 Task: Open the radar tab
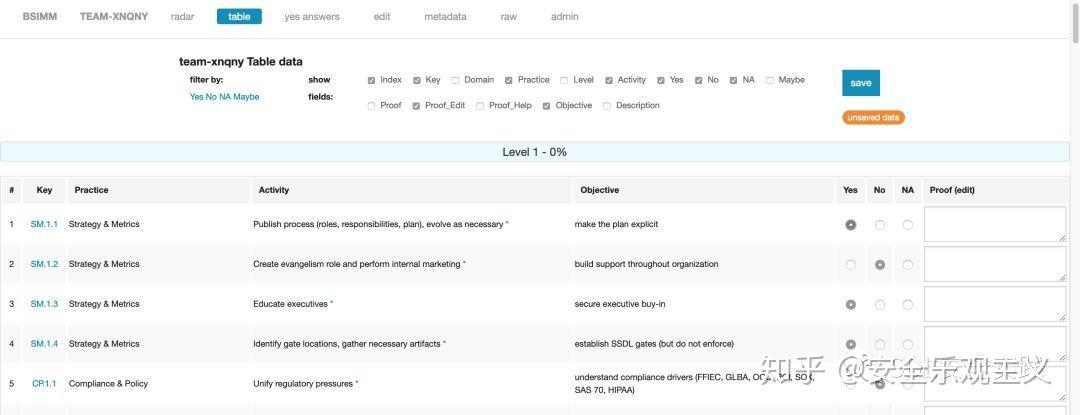coord(182,17)
